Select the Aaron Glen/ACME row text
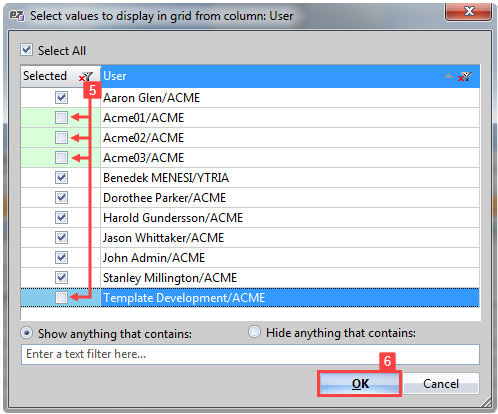498x414 pixels. (x=152, y=98)
